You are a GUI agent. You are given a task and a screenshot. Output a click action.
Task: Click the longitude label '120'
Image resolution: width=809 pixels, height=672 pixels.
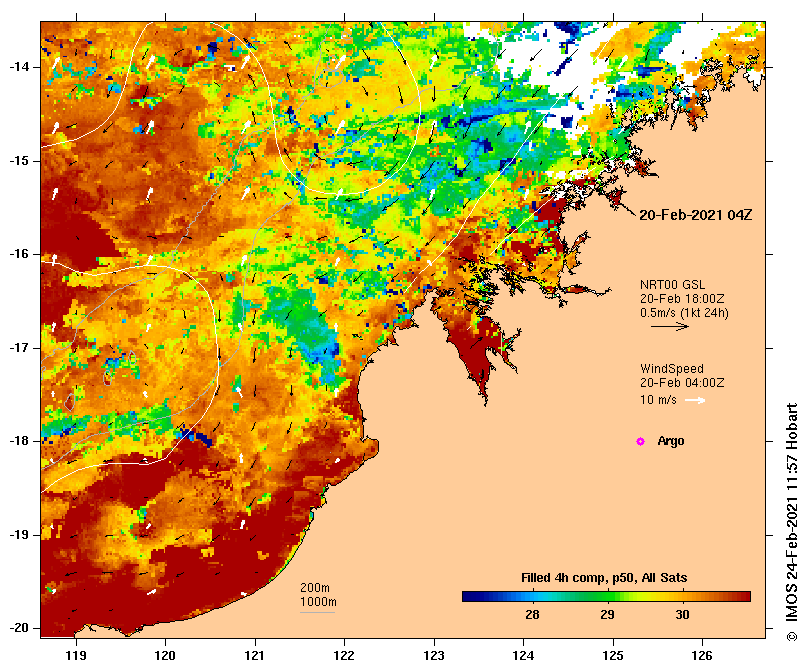166,656
